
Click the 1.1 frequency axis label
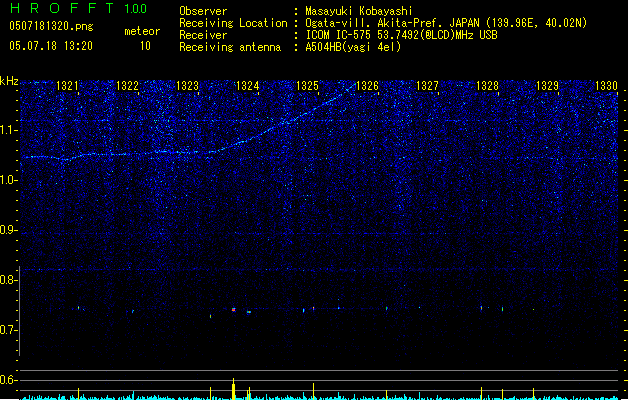pyautogui.click(x=8, y=130)
